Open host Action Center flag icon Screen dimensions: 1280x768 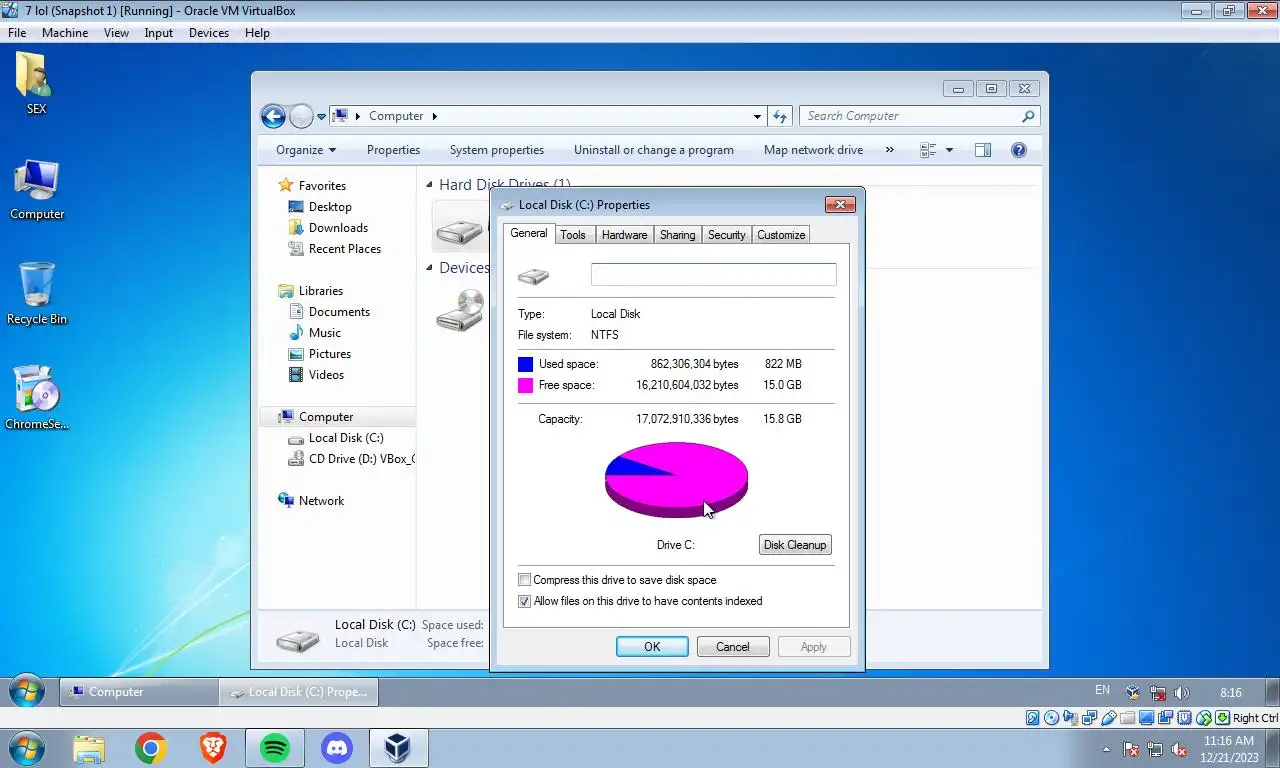coord(1131,749)
